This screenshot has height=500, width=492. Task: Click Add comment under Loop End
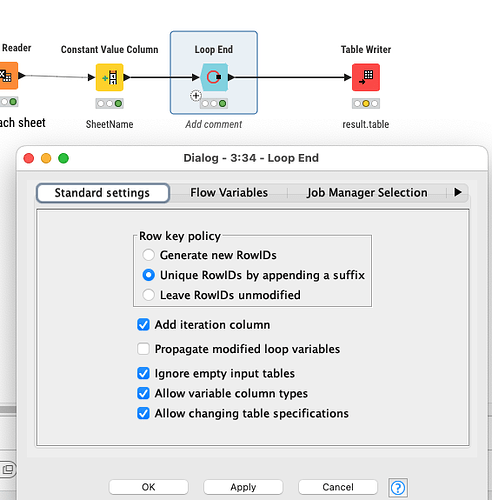coord(214,124)
